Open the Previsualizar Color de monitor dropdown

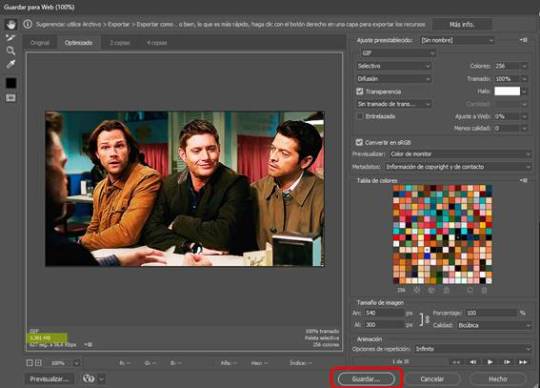(x=460, y=154)
